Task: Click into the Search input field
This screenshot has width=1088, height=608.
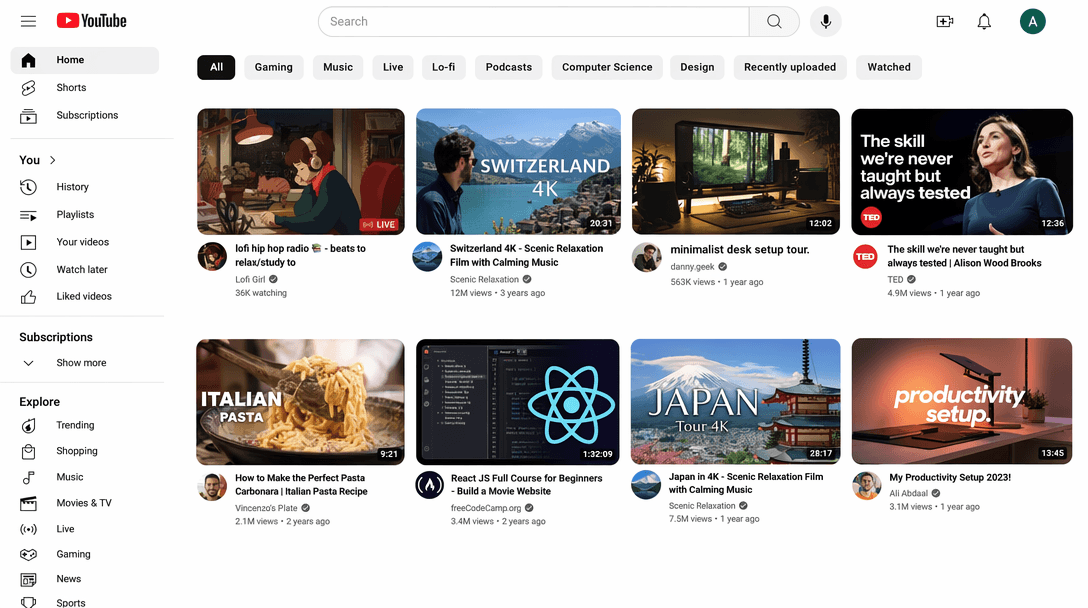Action: [x=533, y=21]
